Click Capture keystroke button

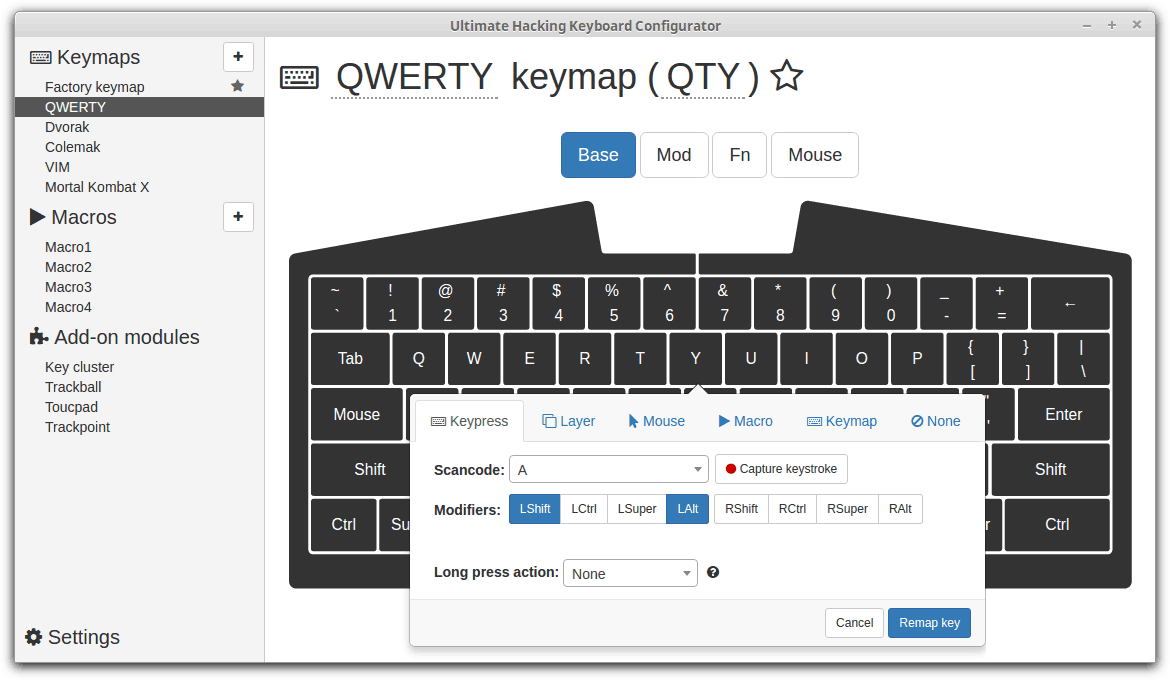point(781,469)
